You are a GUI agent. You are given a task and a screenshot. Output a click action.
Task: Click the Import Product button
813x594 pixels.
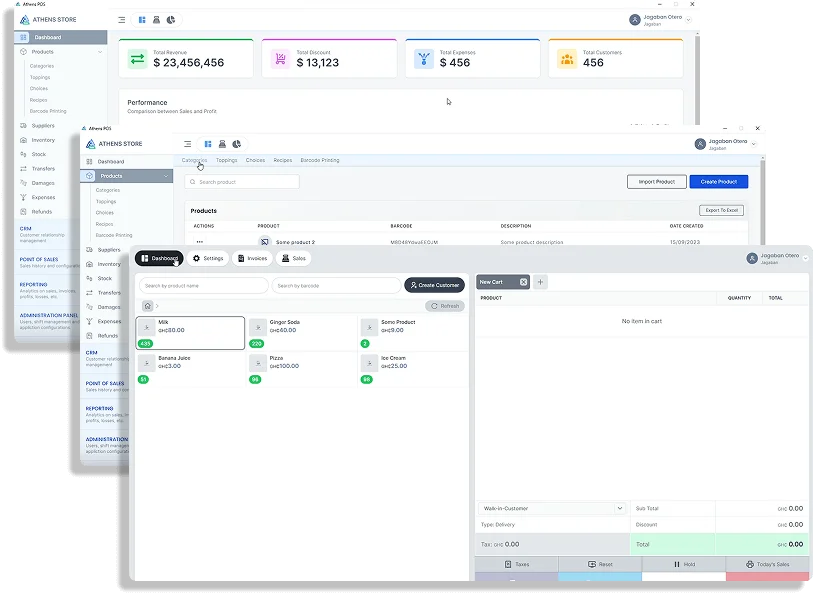[x=656, y=182]
